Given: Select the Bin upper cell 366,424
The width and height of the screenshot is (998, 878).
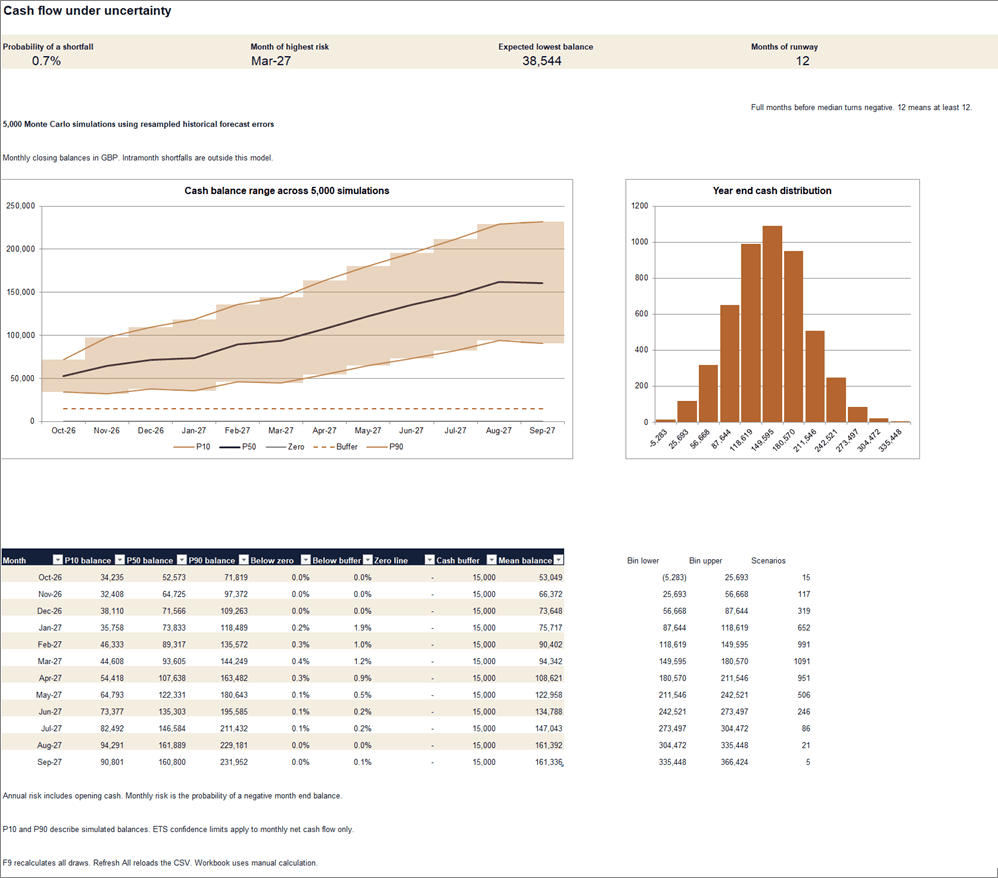Looking at the screenshot, I should (734, 762).
